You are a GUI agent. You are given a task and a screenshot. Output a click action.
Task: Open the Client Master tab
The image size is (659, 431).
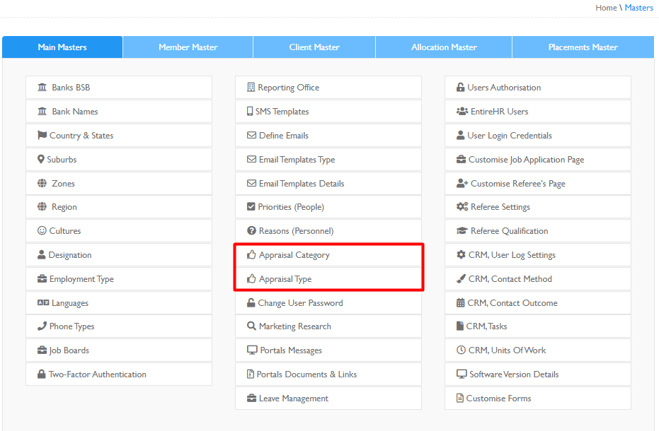coord(314,47)
